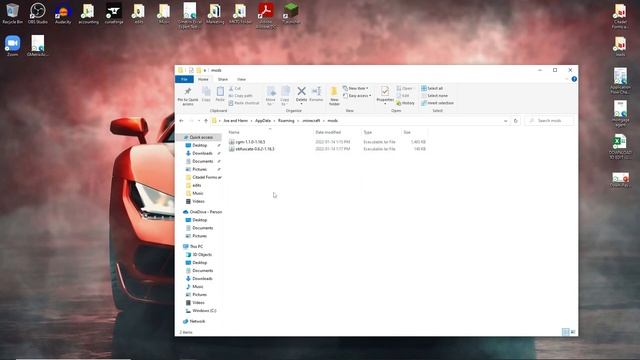Image resolution: width=640 pixels, height=360 pixels.
Task: Open the Copy to dropdown
Action: [285, 96]
